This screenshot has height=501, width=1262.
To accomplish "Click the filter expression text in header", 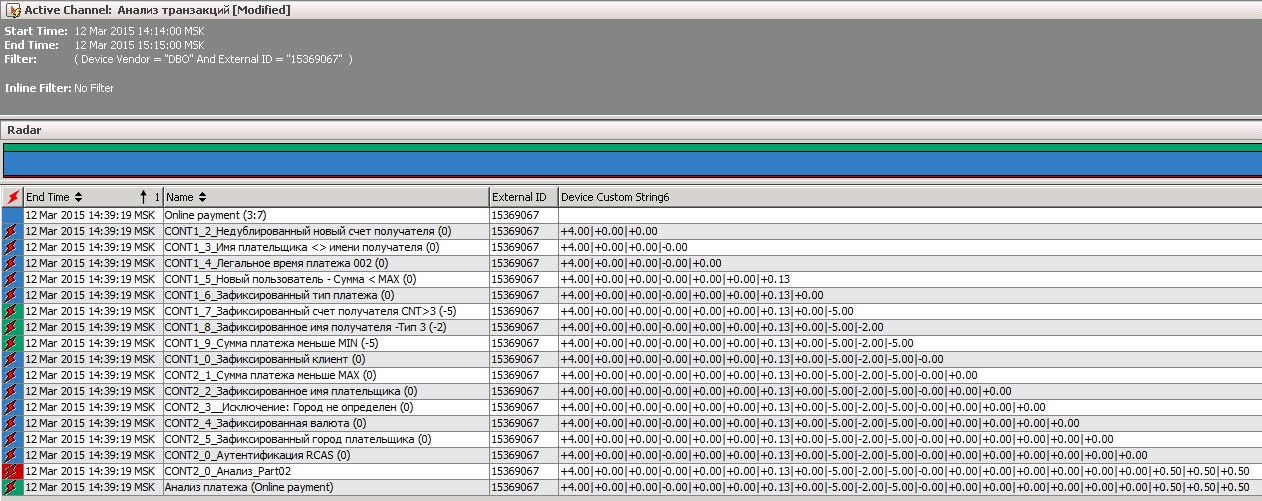I will 213,59.
